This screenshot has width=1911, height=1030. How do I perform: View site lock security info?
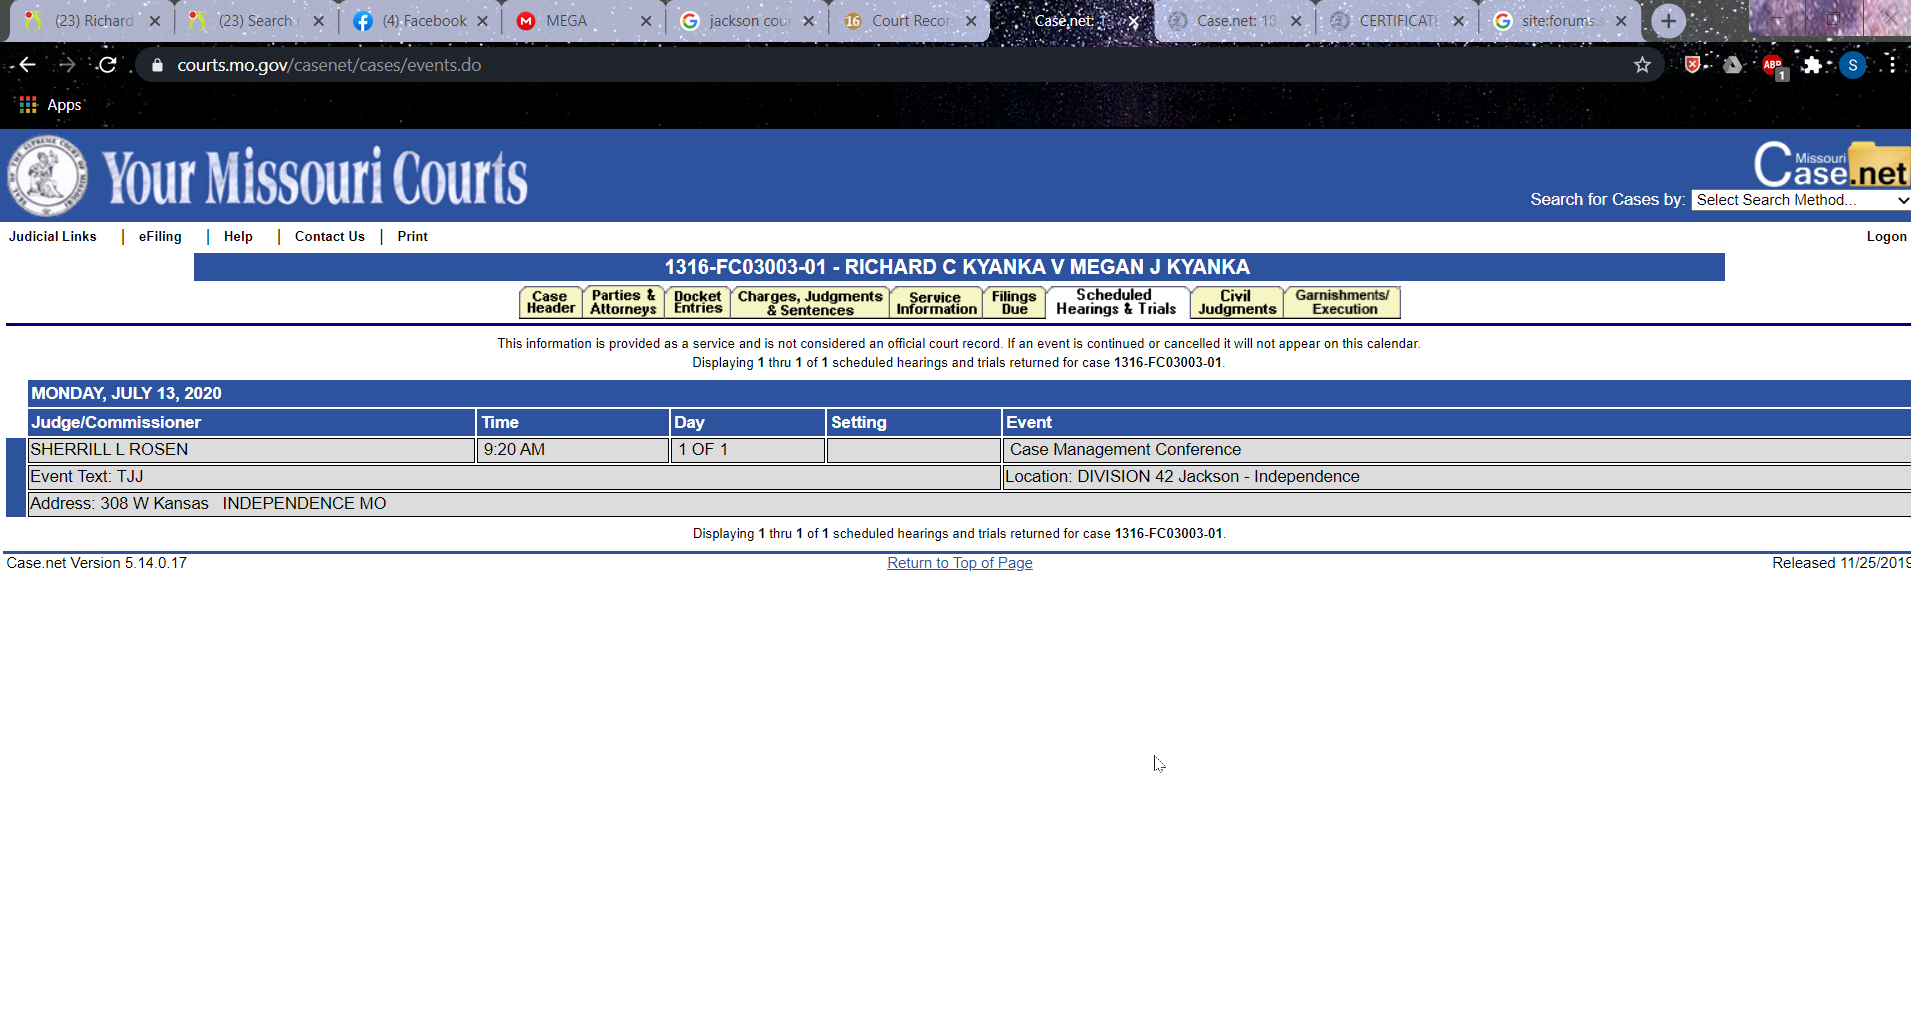pos(157,65)
